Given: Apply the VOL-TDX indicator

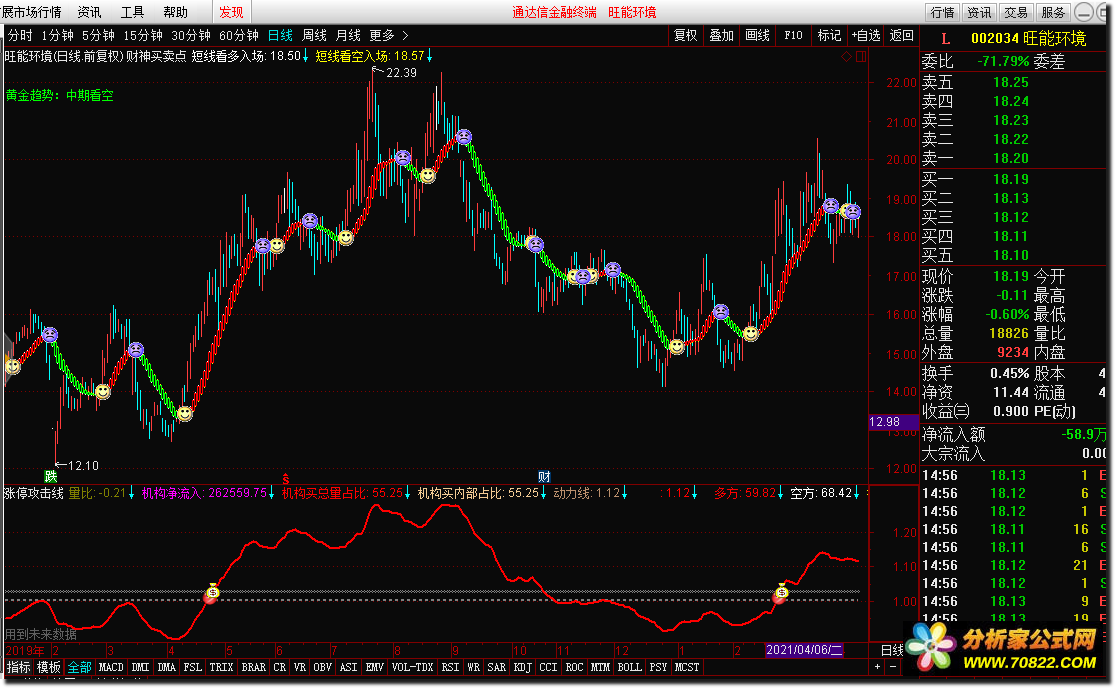Looking at the screenshot, I should pyautogui.click(x=412, y=667).
